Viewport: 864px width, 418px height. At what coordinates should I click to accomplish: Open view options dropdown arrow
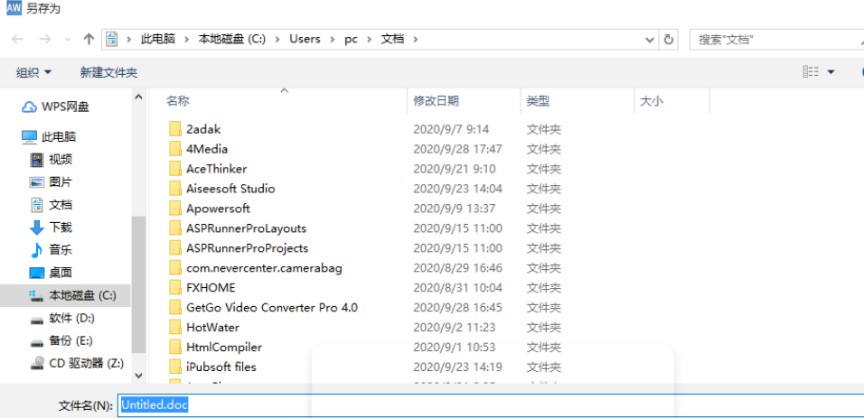tap(830, 72)
